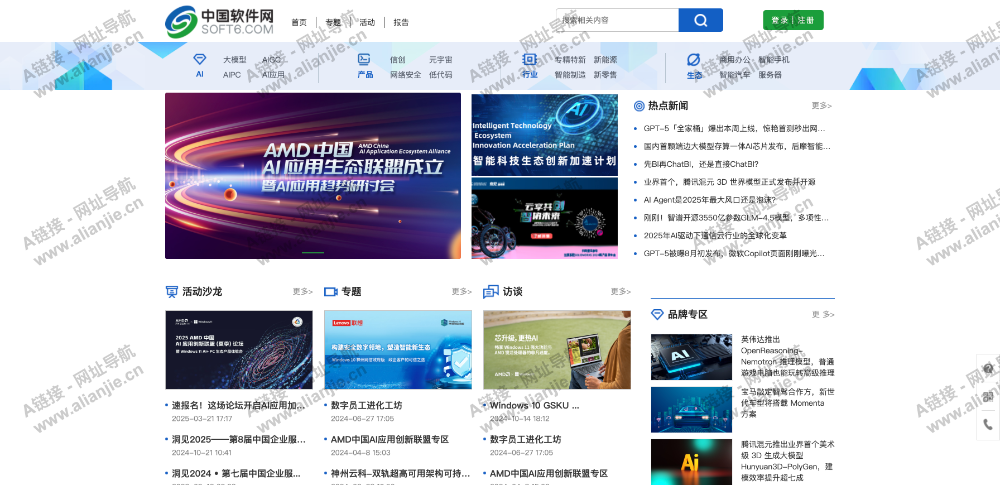Open news 先BI再ChatBI，还是直接ChatBI?
Screen dimensions: 1000x485
point(701,164)
